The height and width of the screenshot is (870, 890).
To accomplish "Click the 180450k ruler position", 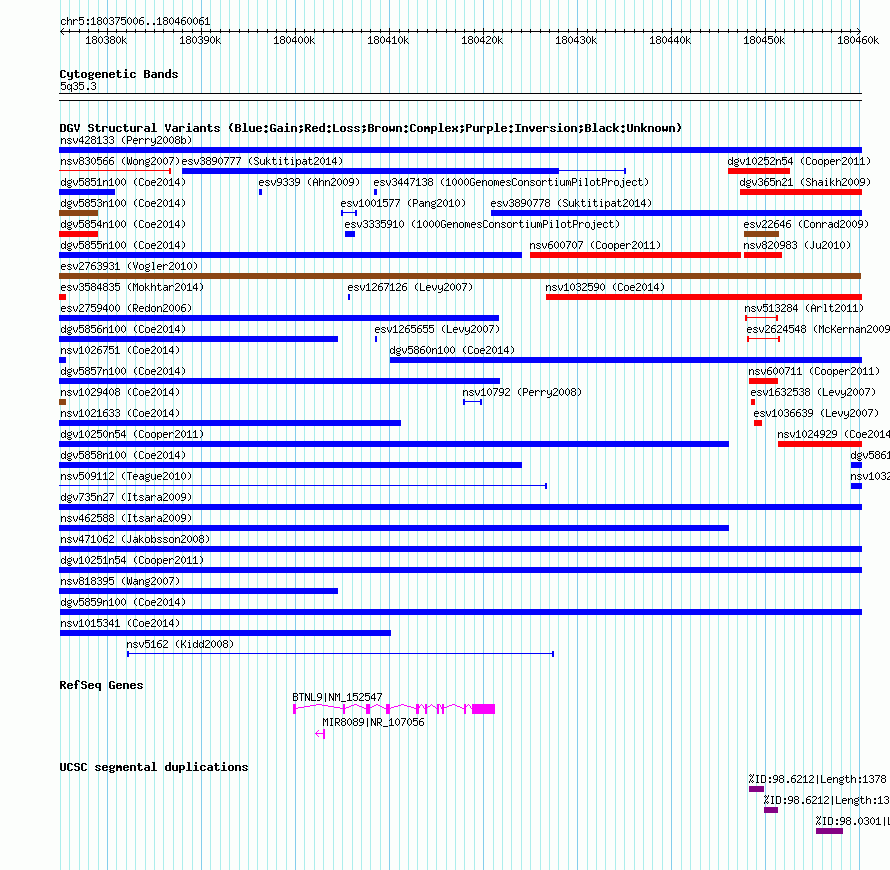I will [764, 40].
